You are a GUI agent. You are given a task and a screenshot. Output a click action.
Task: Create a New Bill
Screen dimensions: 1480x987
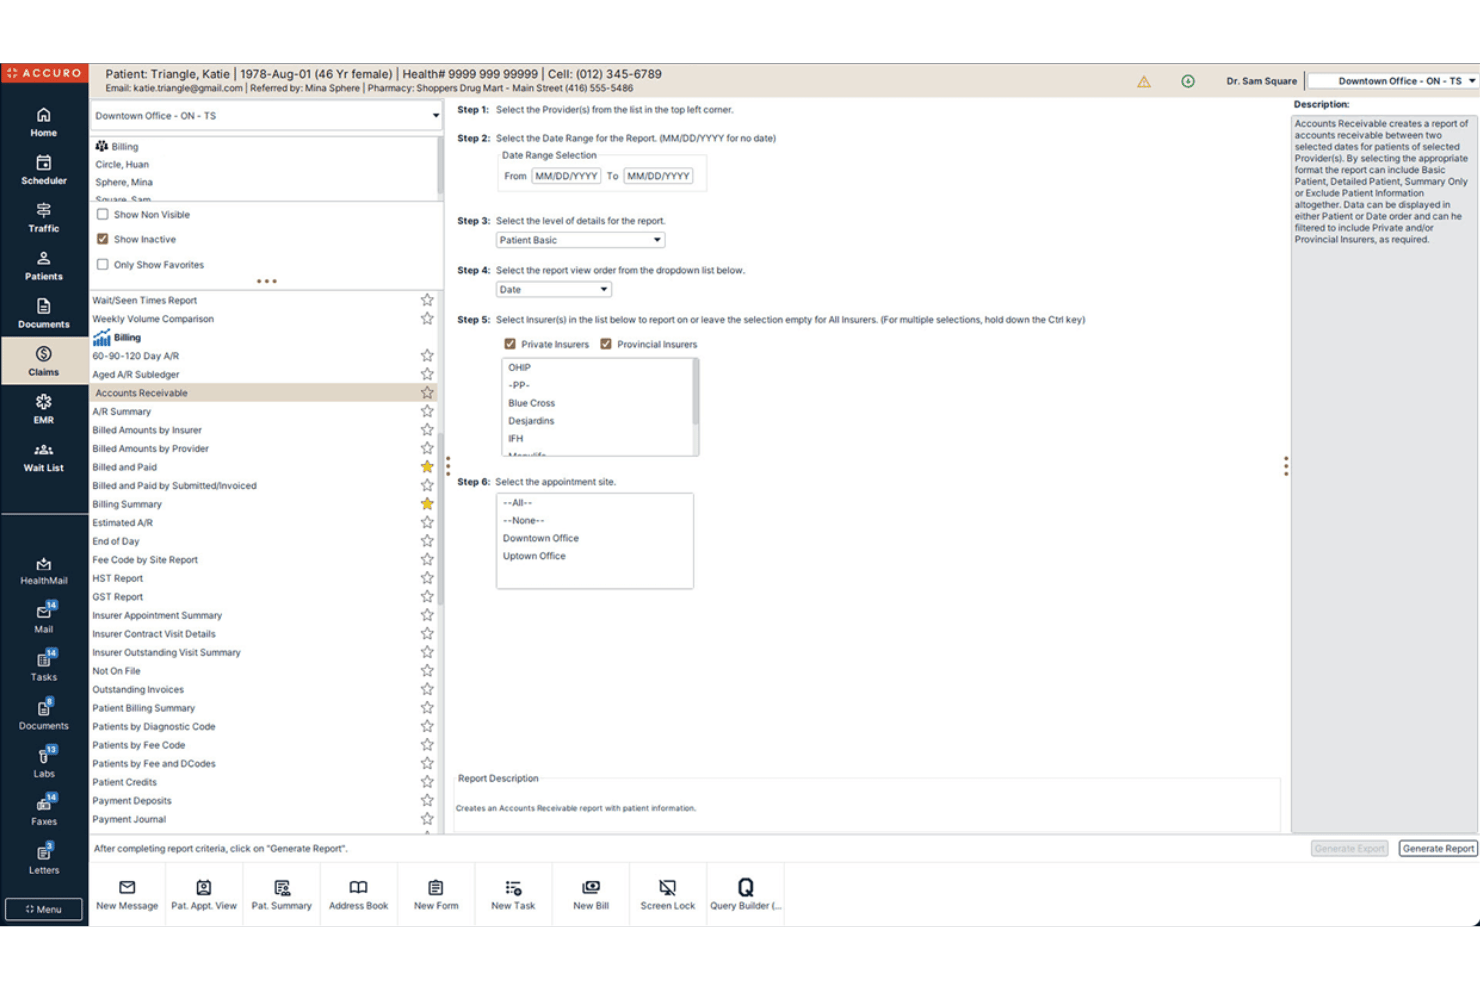(591, 895)
